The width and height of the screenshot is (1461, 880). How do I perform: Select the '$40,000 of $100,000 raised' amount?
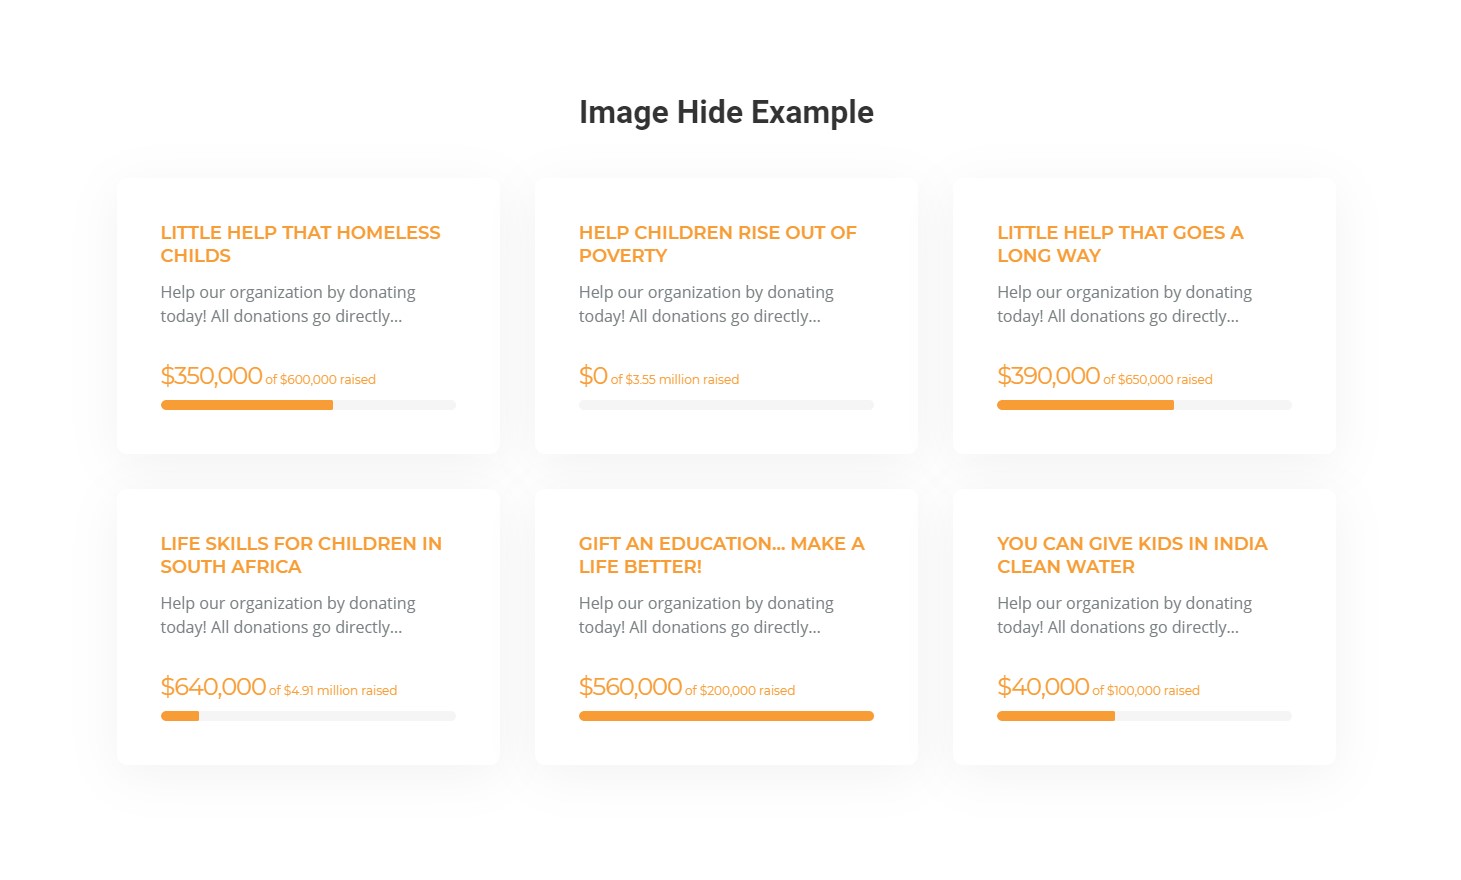(1098, 688)
